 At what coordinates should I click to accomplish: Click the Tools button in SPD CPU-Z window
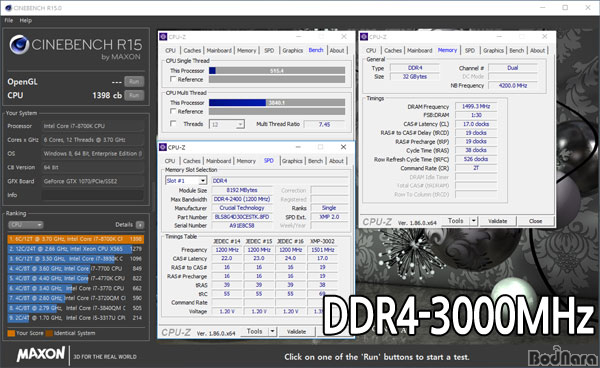[x=254, y=331]
